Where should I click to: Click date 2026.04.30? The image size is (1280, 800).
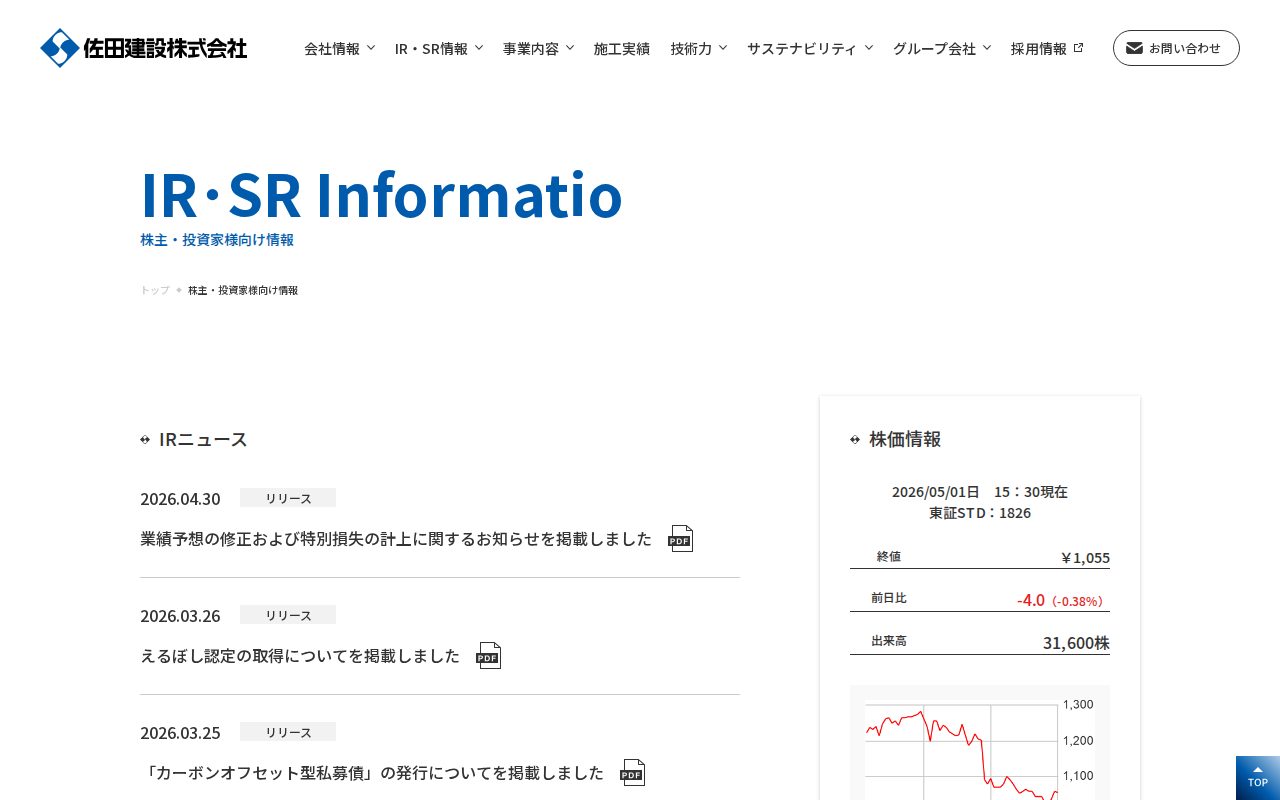coord(180,499)
